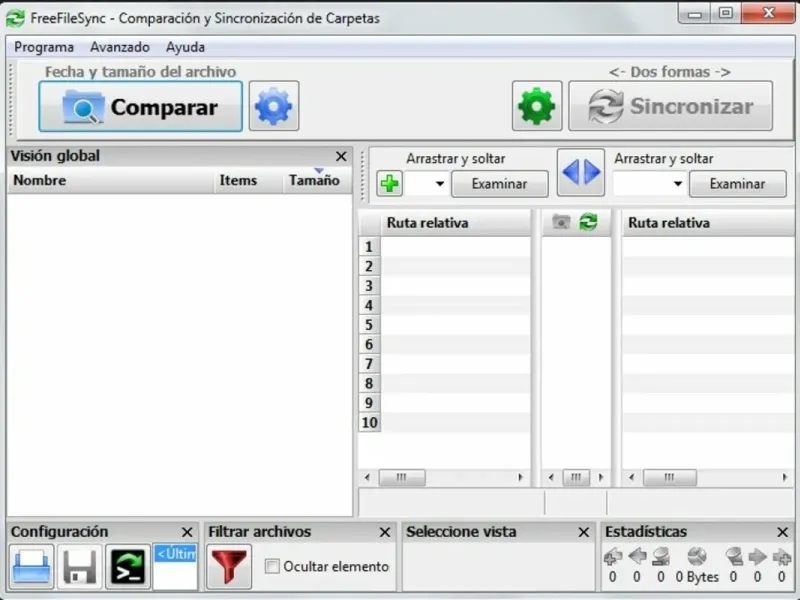Click left grid scroll right arrow
Image resolution: width=800 pixels, height=600 pixels.
pos(520,478)
